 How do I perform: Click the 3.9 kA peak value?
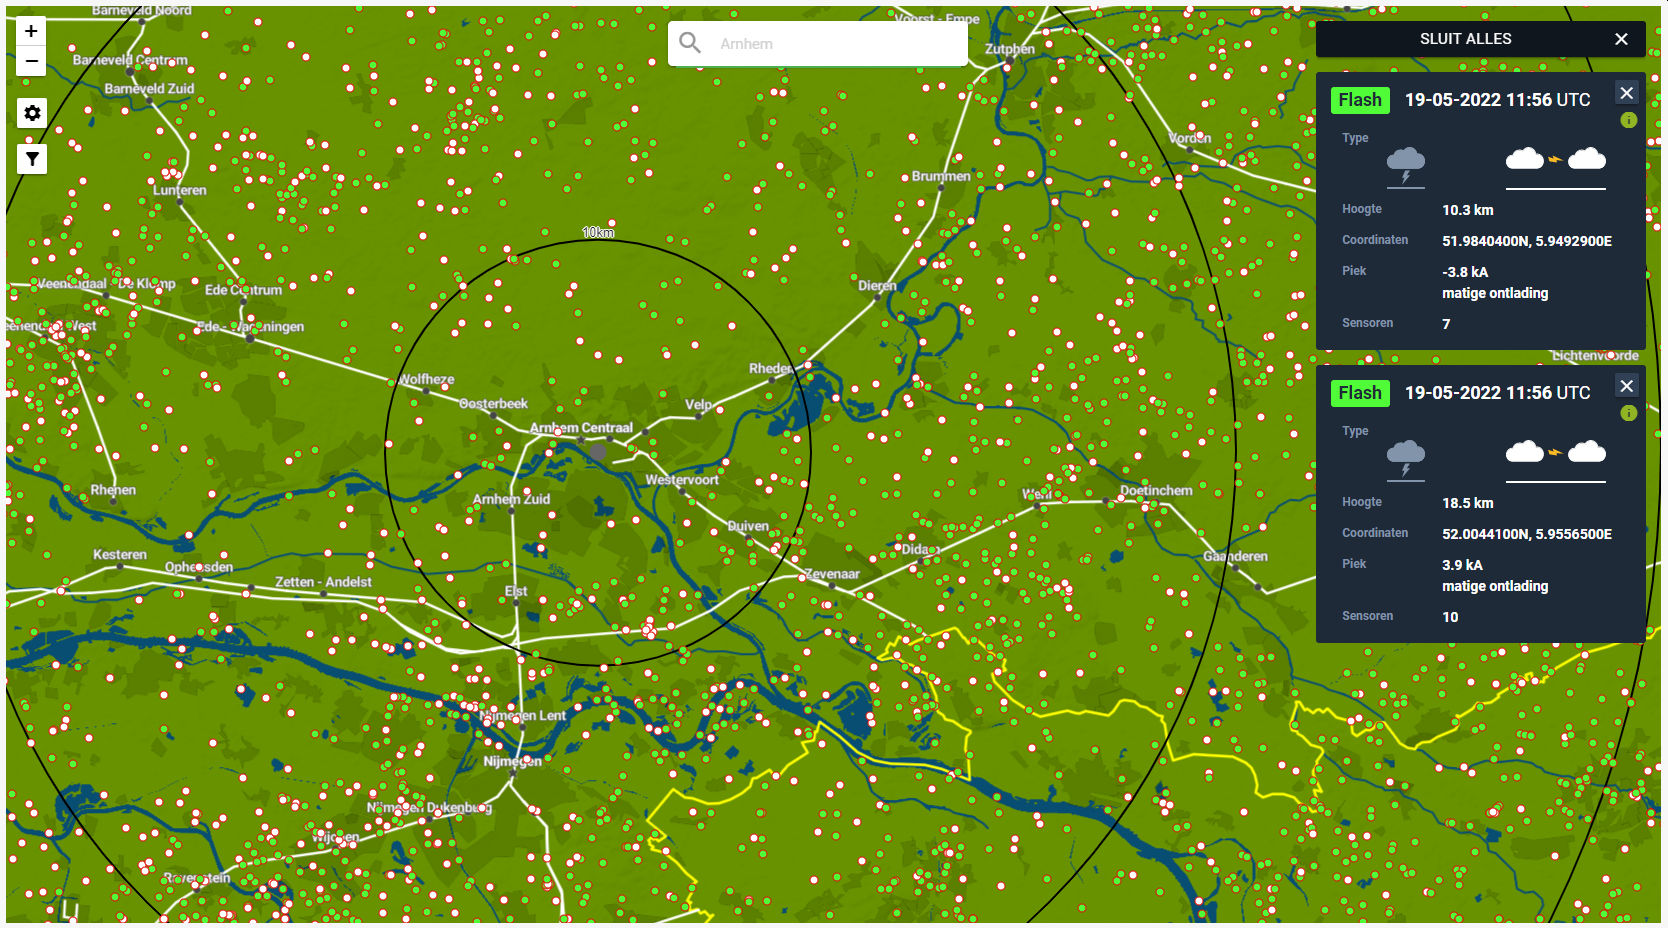(x=1462, y=565)
